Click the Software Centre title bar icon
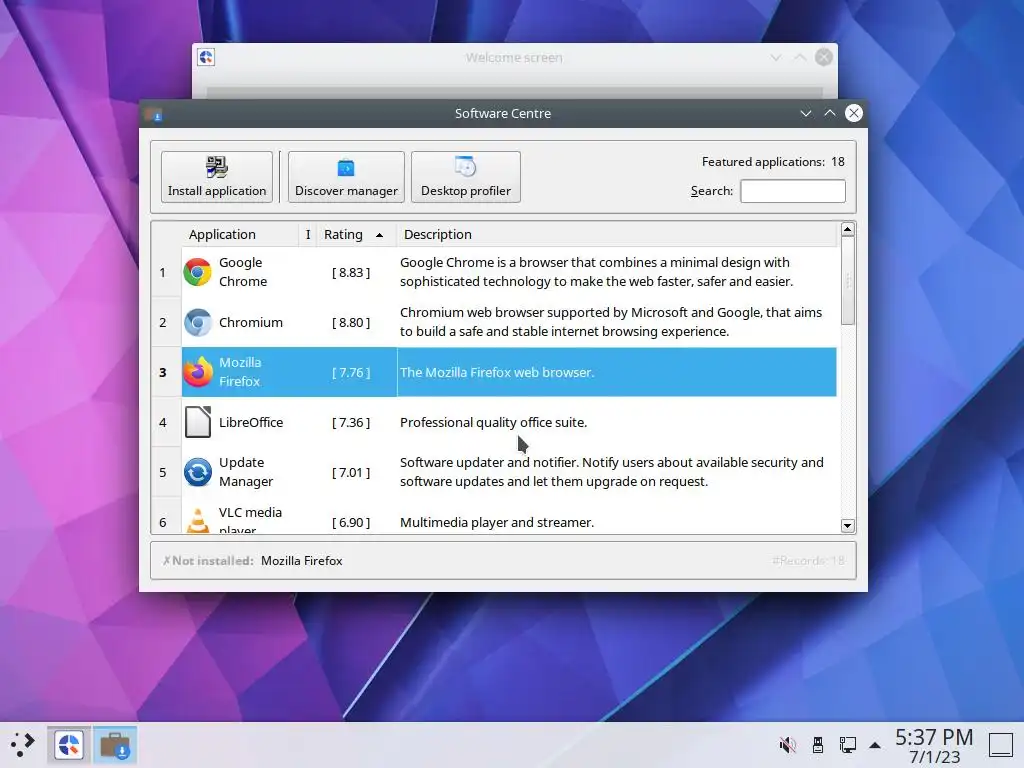The width and height of the screenshot is (1024, 768). pyautogui.click(x=155, y=115)
